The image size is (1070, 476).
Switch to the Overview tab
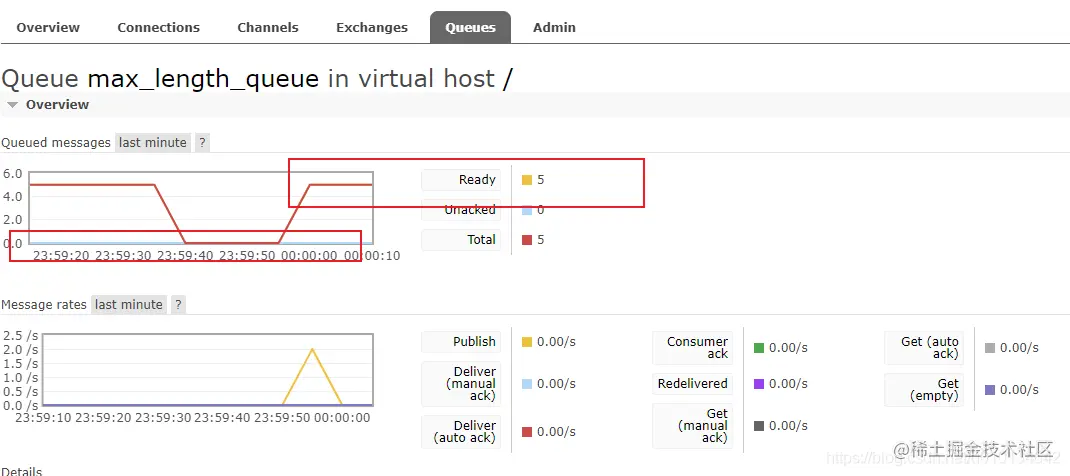point(48,27)
